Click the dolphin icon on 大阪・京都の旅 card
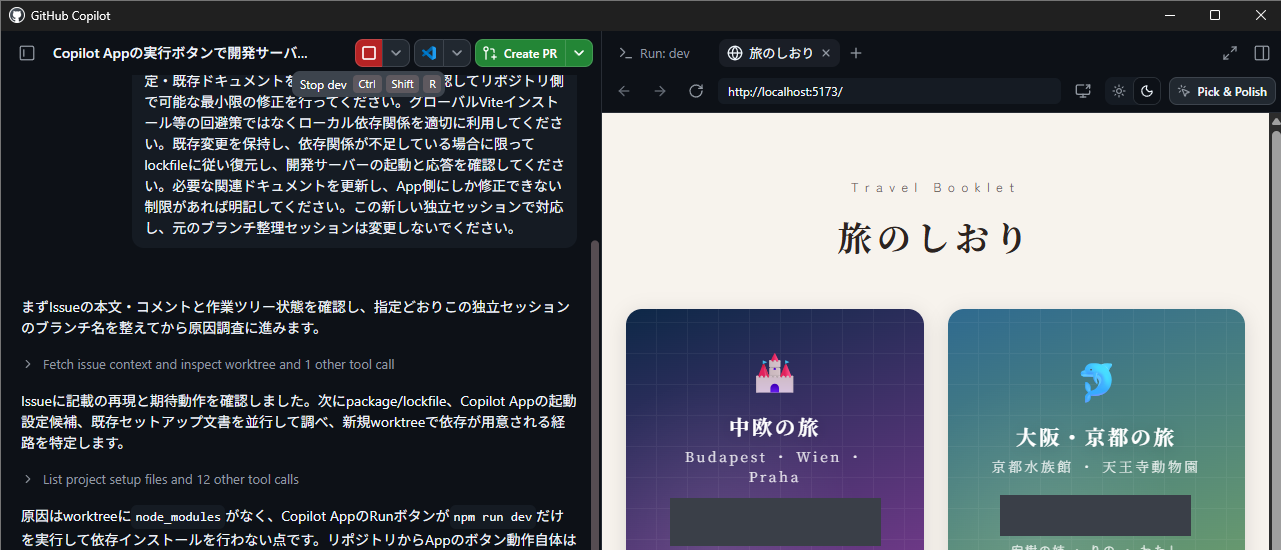Viewport: 1281px width, 550px height. pos(1096,382)
